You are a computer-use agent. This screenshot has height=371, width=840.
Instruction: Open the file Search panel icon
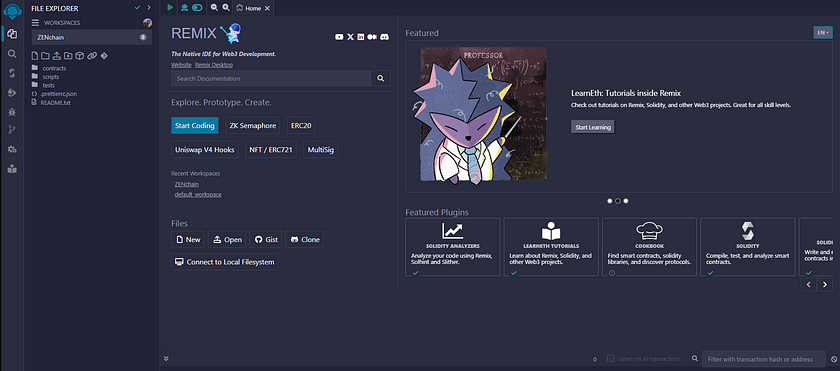12,54
